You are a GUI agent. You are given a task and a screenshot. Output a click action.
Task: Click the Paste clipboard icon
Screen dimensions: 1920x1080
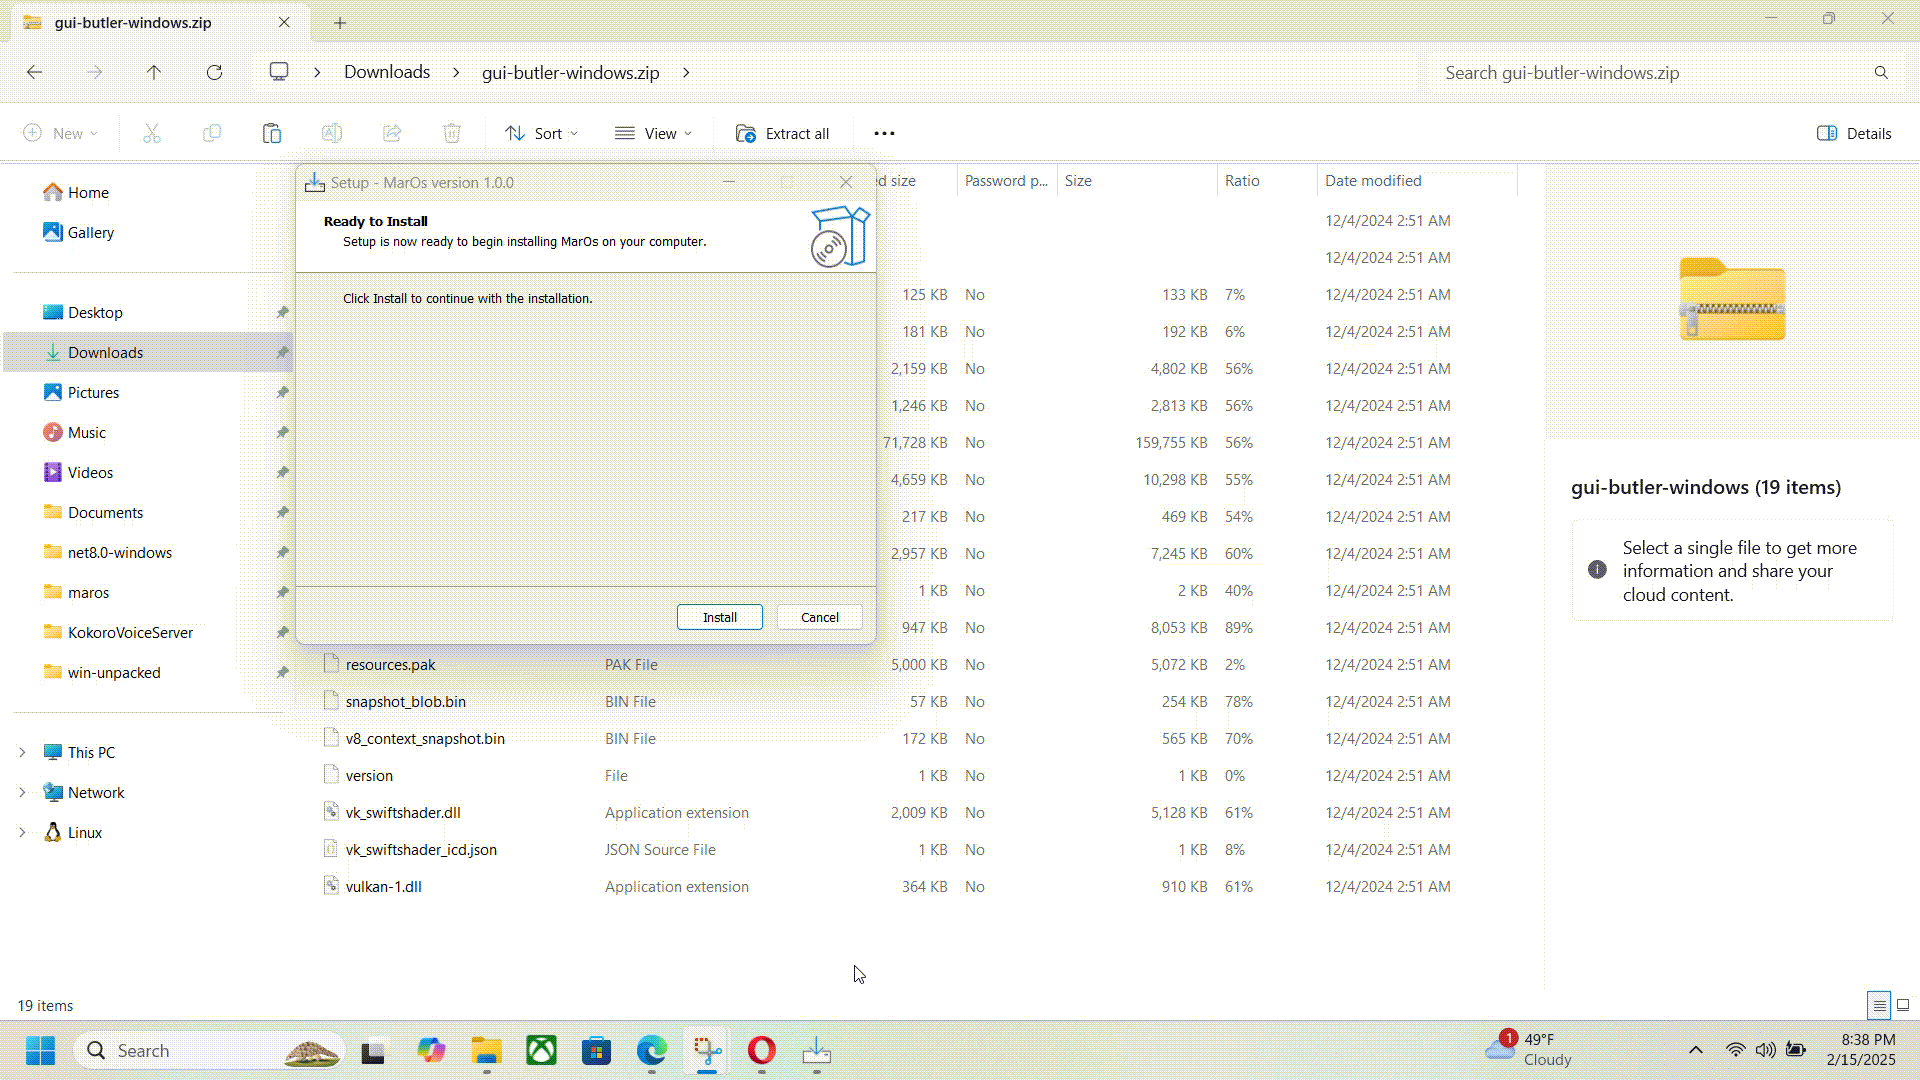tap(271, 133)
